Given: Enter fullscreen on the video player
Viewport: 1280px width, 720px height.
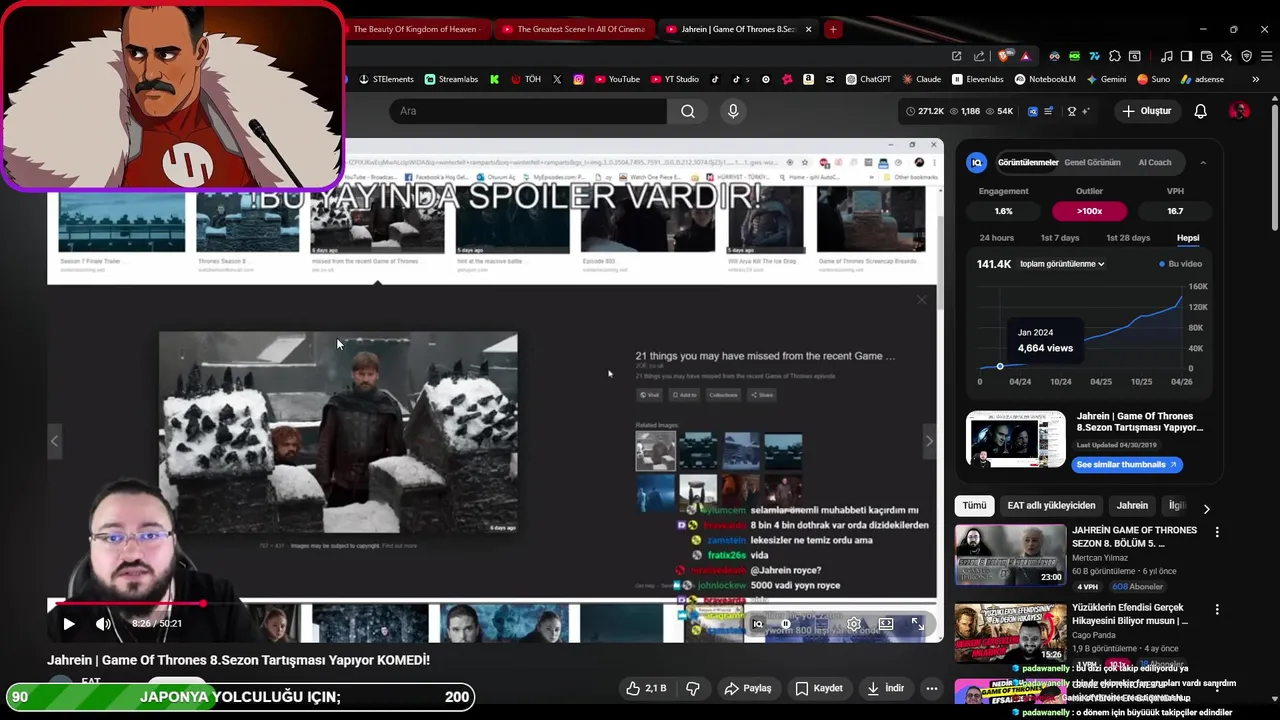Looking at the screenshot, I should [x=917, y=624].
